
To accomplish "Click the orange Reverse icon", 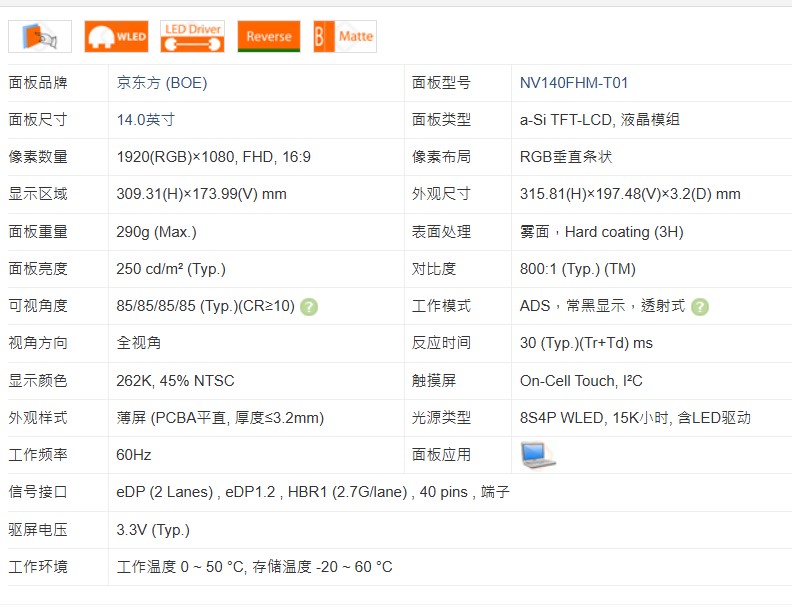I will (x=268, y=36).
